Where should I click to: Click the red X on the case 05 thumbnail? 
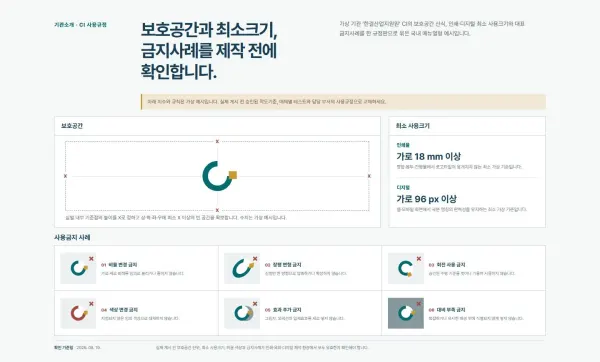(255, 304)
